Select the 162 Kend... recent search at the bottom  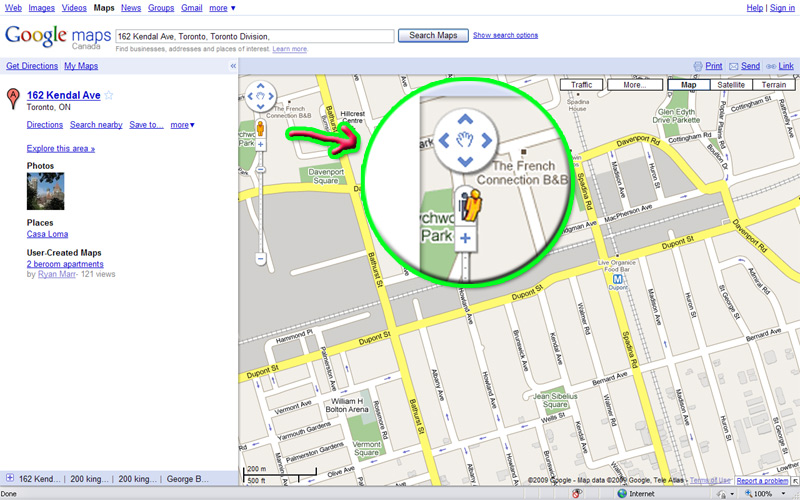click(39, 479)
